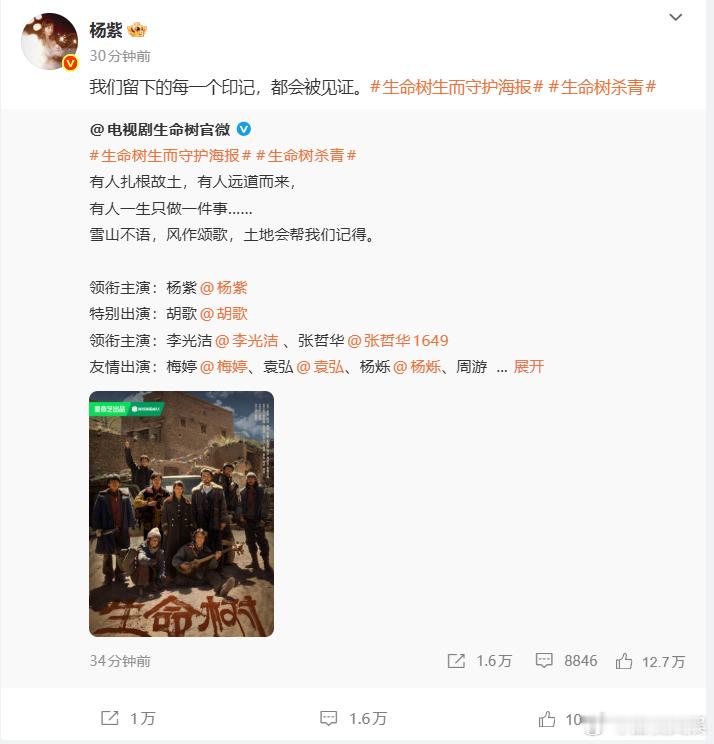Open the @胡歌 mention link
This screenshot has height=744, width=714.
[x=224, y=314]
